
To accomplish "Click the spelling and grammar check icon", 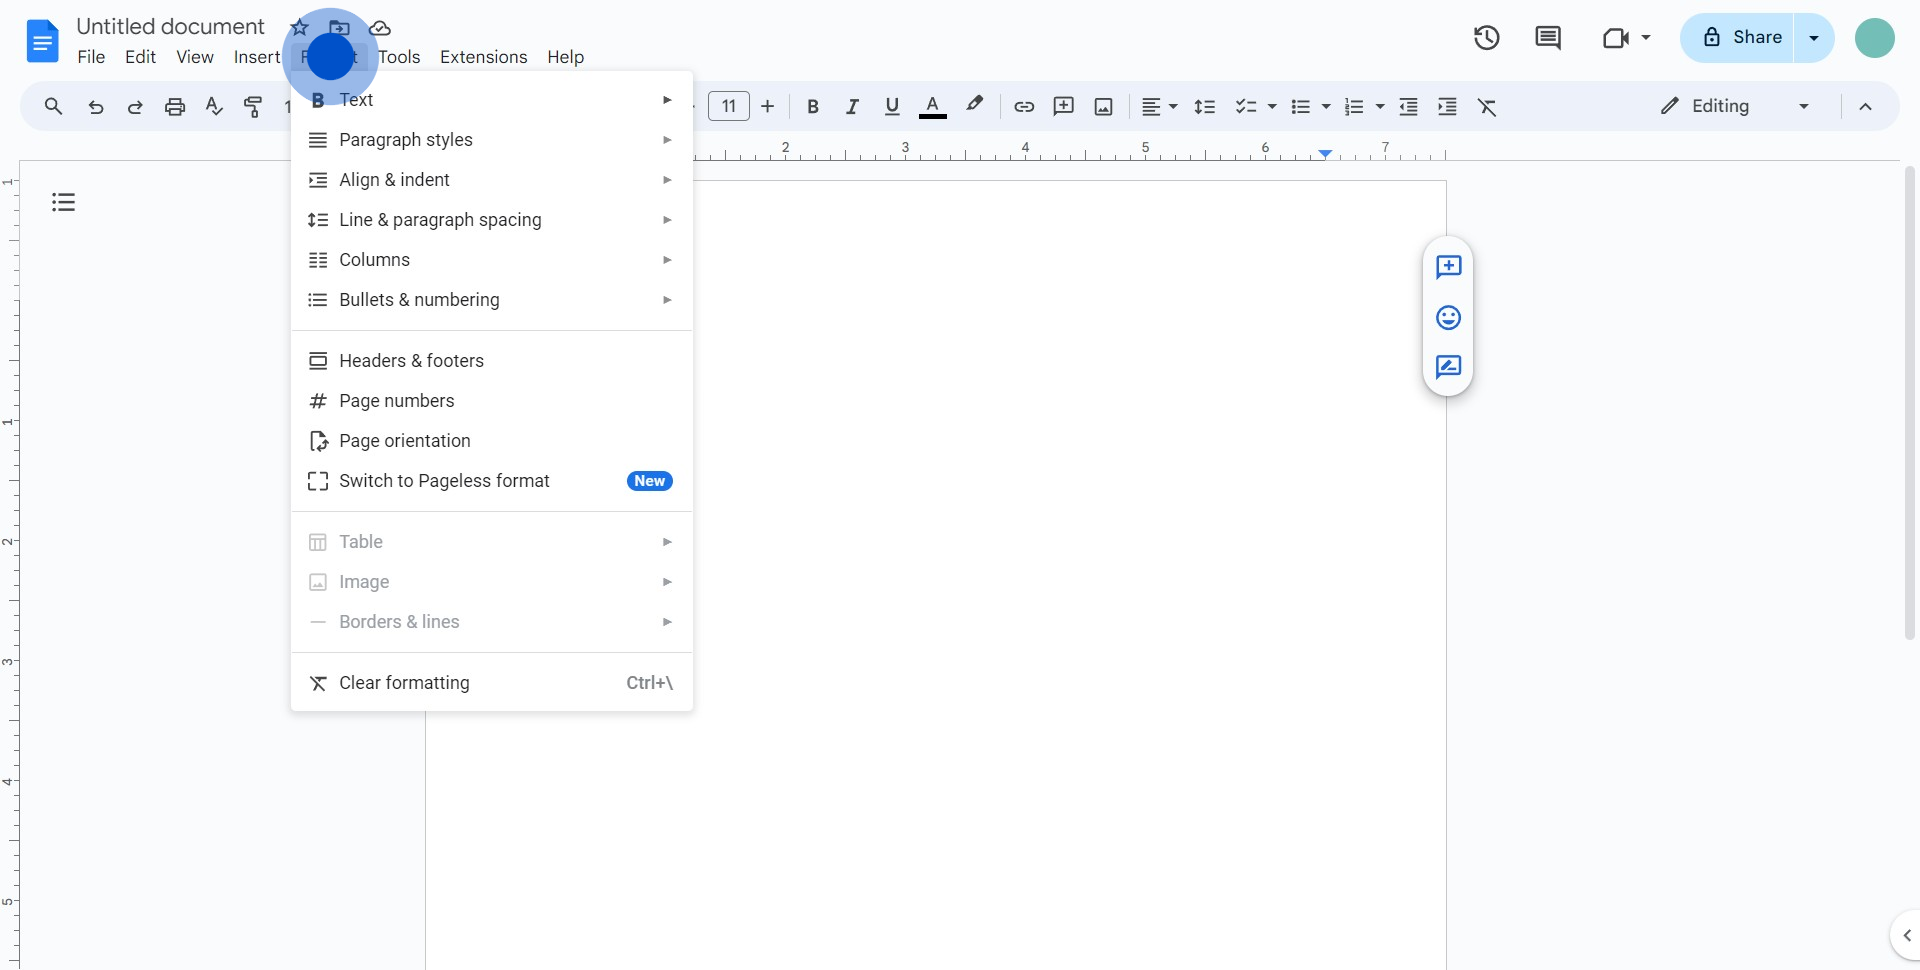I will 213,106.
